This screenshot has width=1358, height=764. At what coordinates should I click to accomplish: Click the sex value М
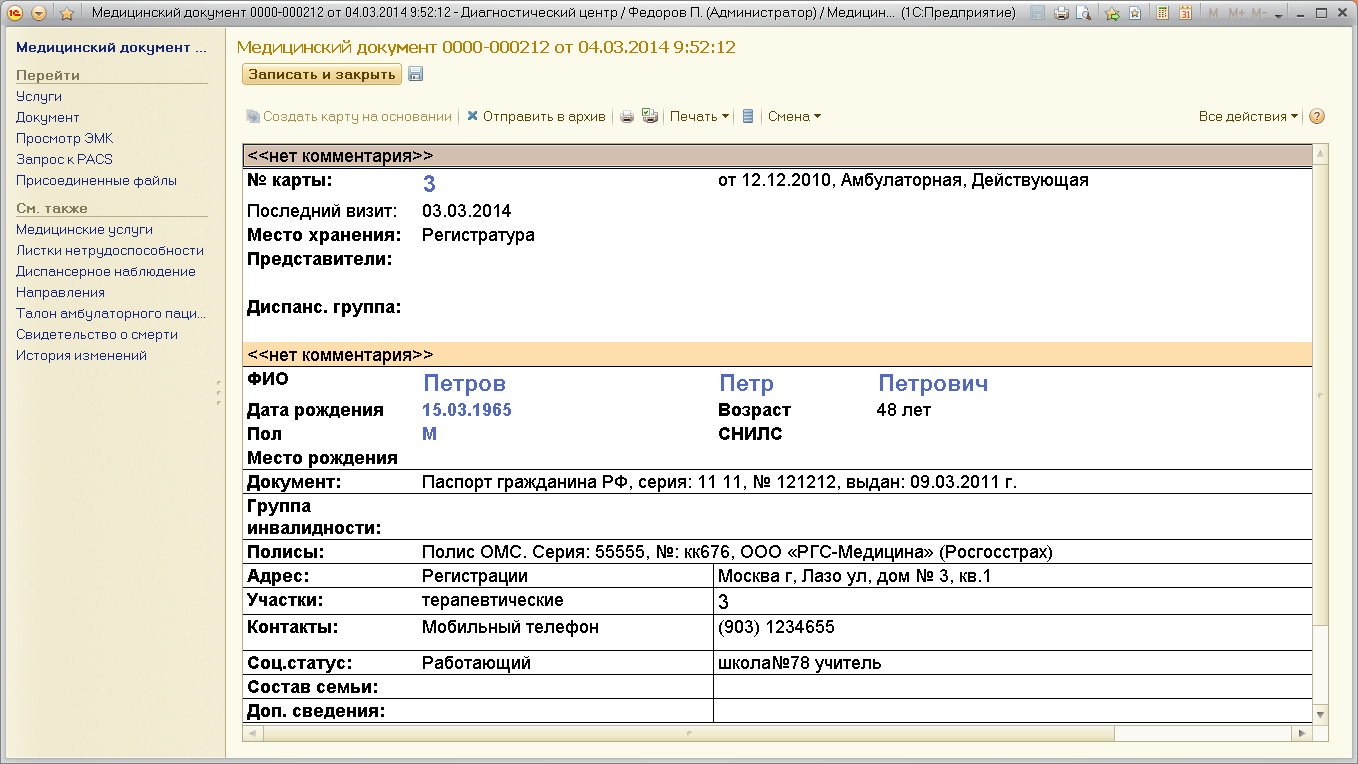click(x=430, y=434)
